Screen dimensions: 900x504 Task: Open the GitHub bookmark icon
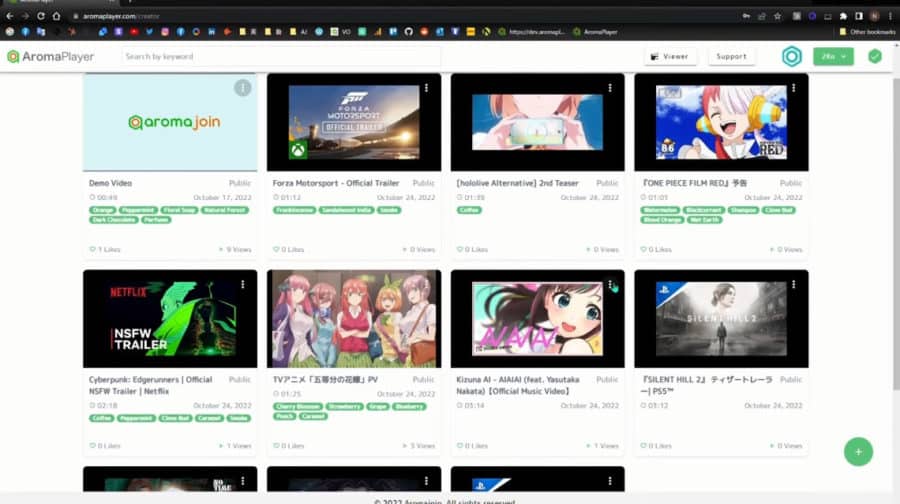(x=409, y=32)
